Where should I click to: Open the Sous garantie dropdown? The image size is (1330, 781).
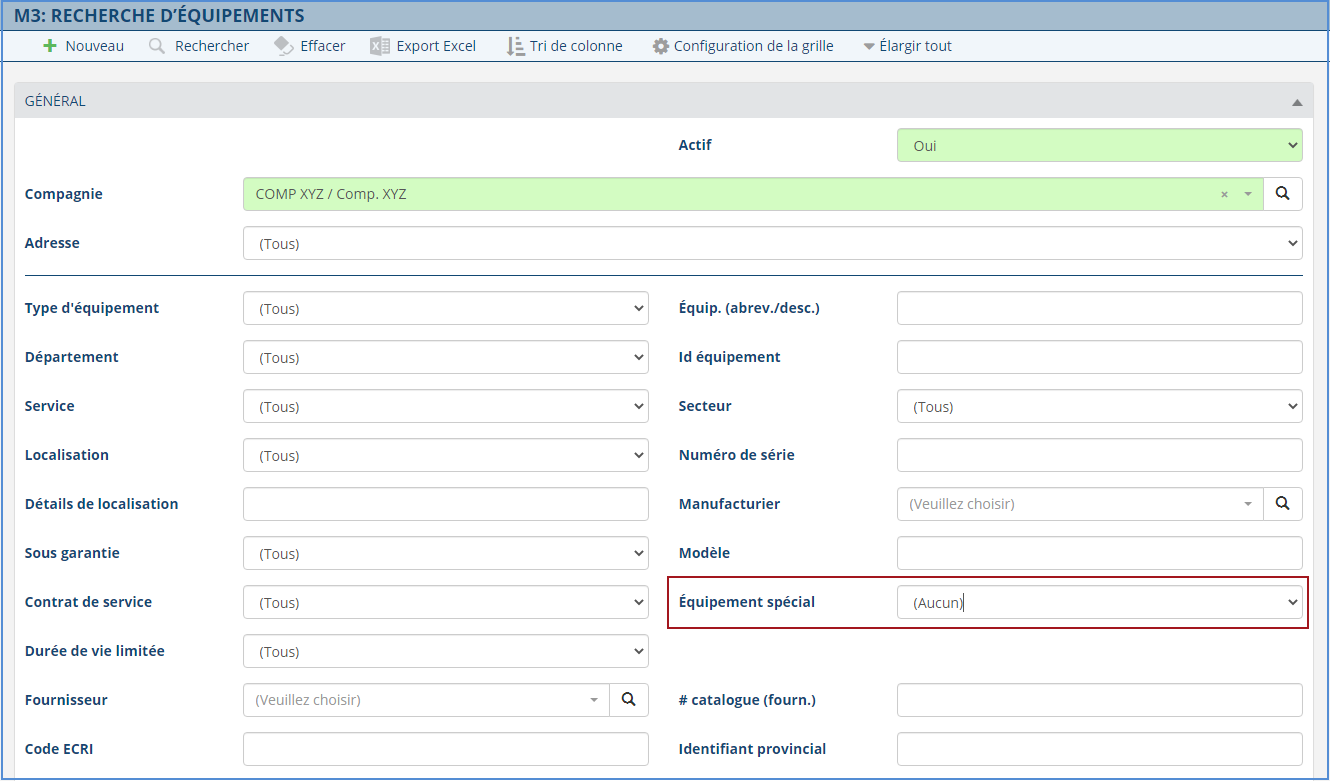[446, 553]
